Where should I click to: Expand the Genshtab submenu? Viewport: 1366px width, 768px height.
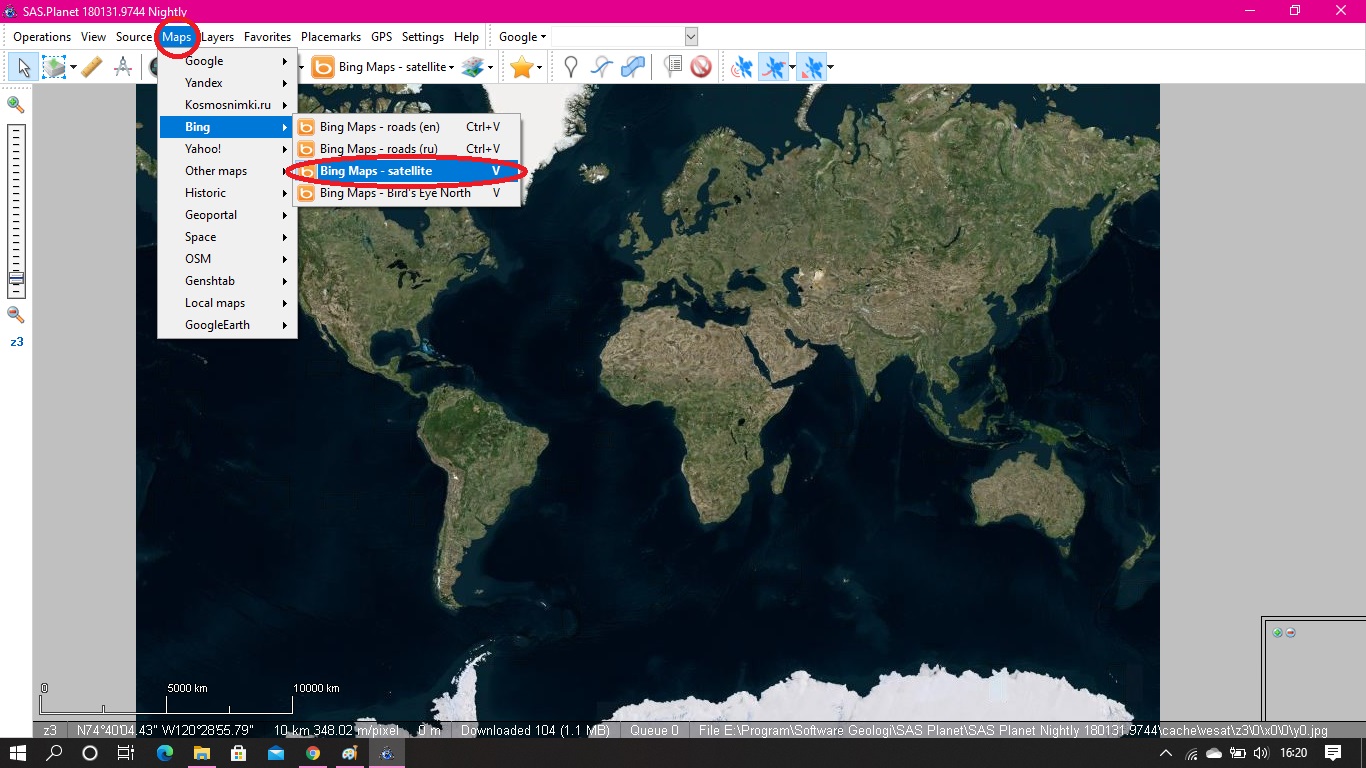227,281
